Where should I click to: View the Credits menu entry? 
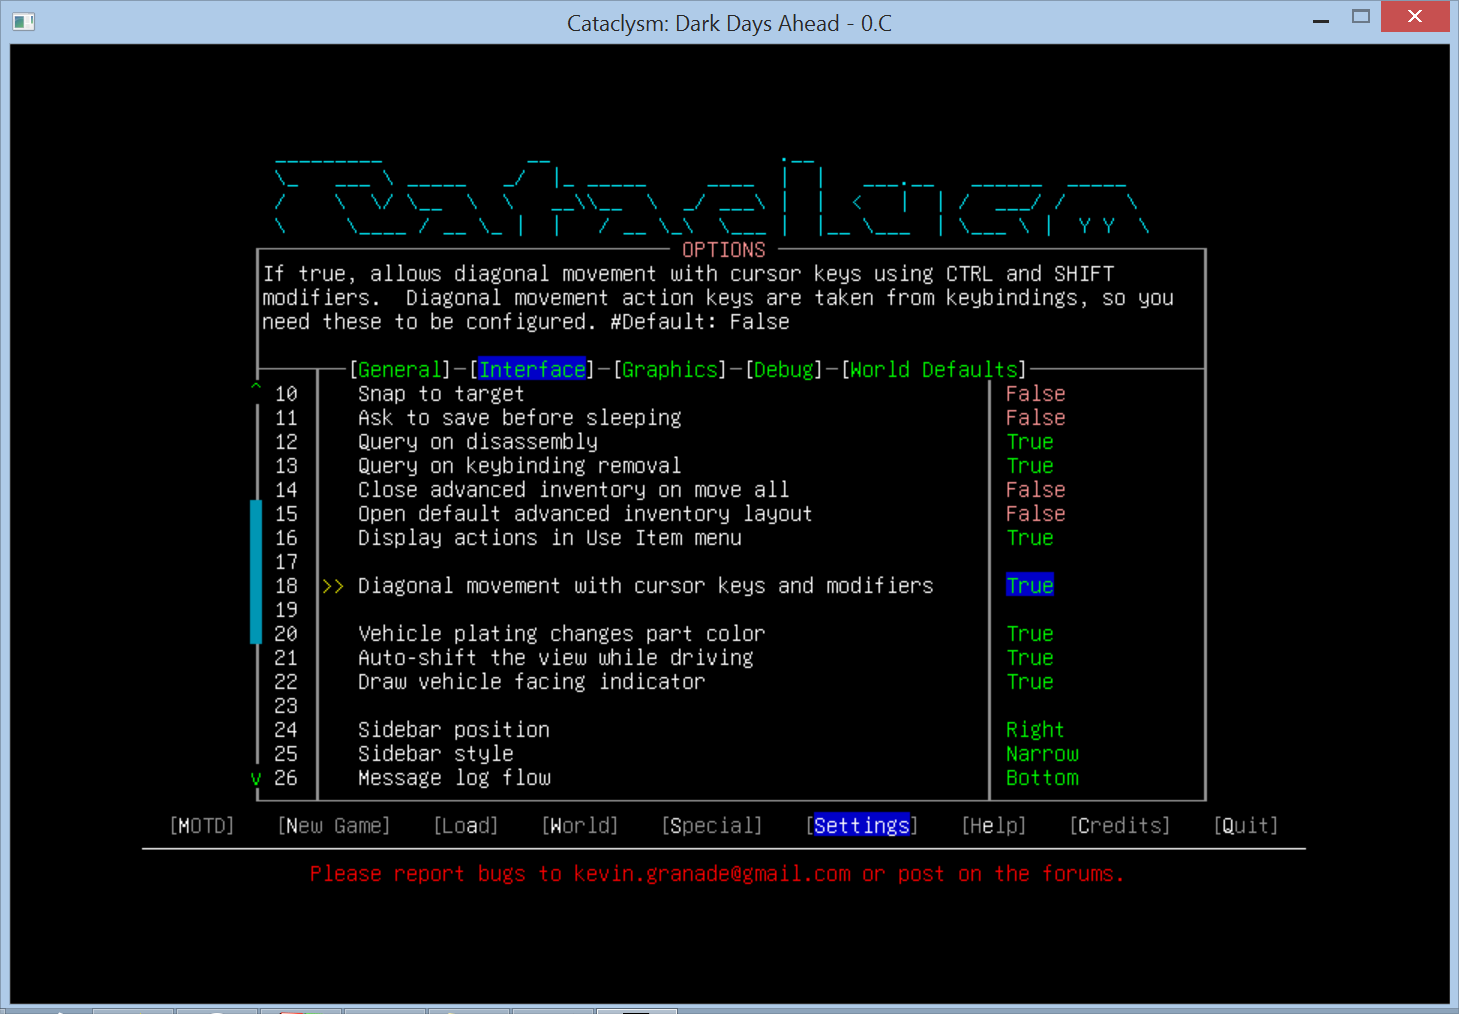click(1120, 826)
